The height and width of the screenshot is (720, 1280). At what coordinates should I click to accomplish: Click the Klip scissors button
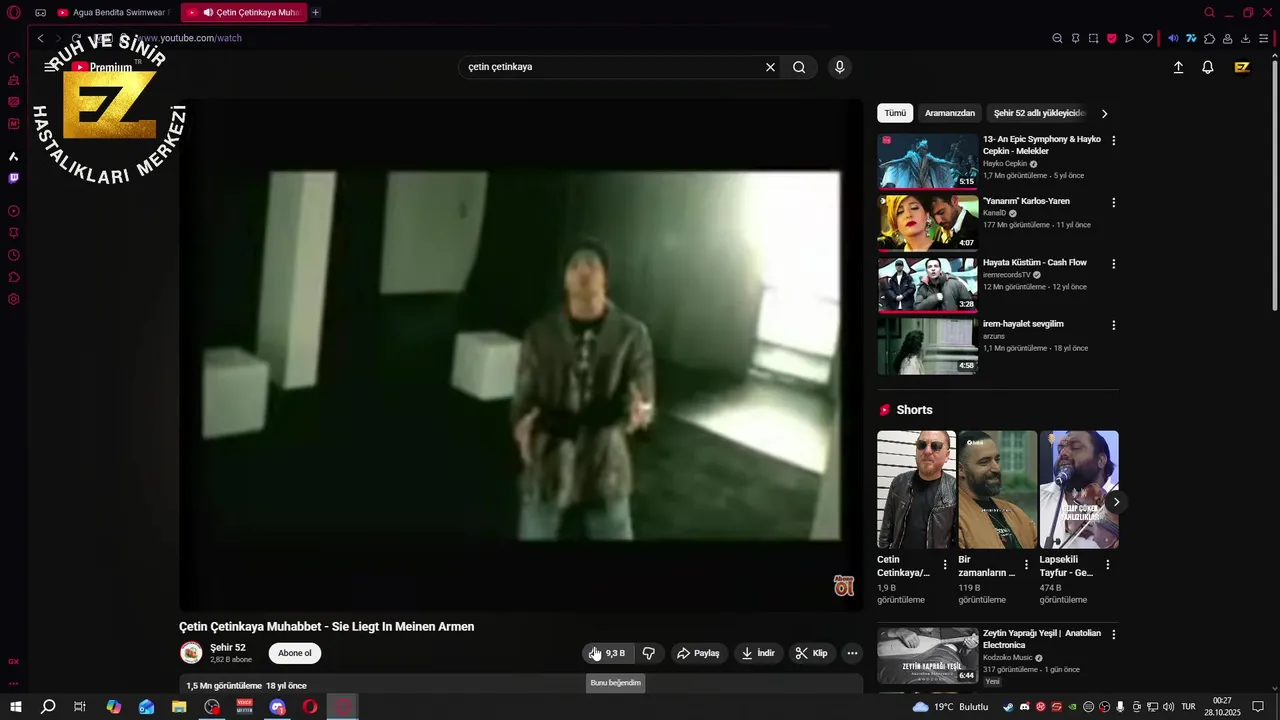(811, 653)
